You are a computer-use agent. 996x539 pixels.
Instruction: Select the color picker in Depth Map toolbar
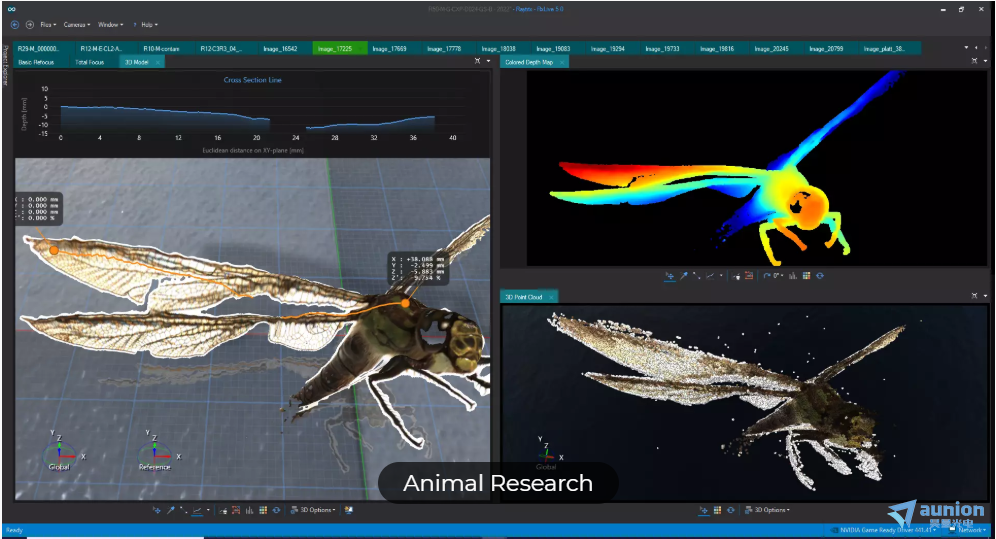click(684, 276)
